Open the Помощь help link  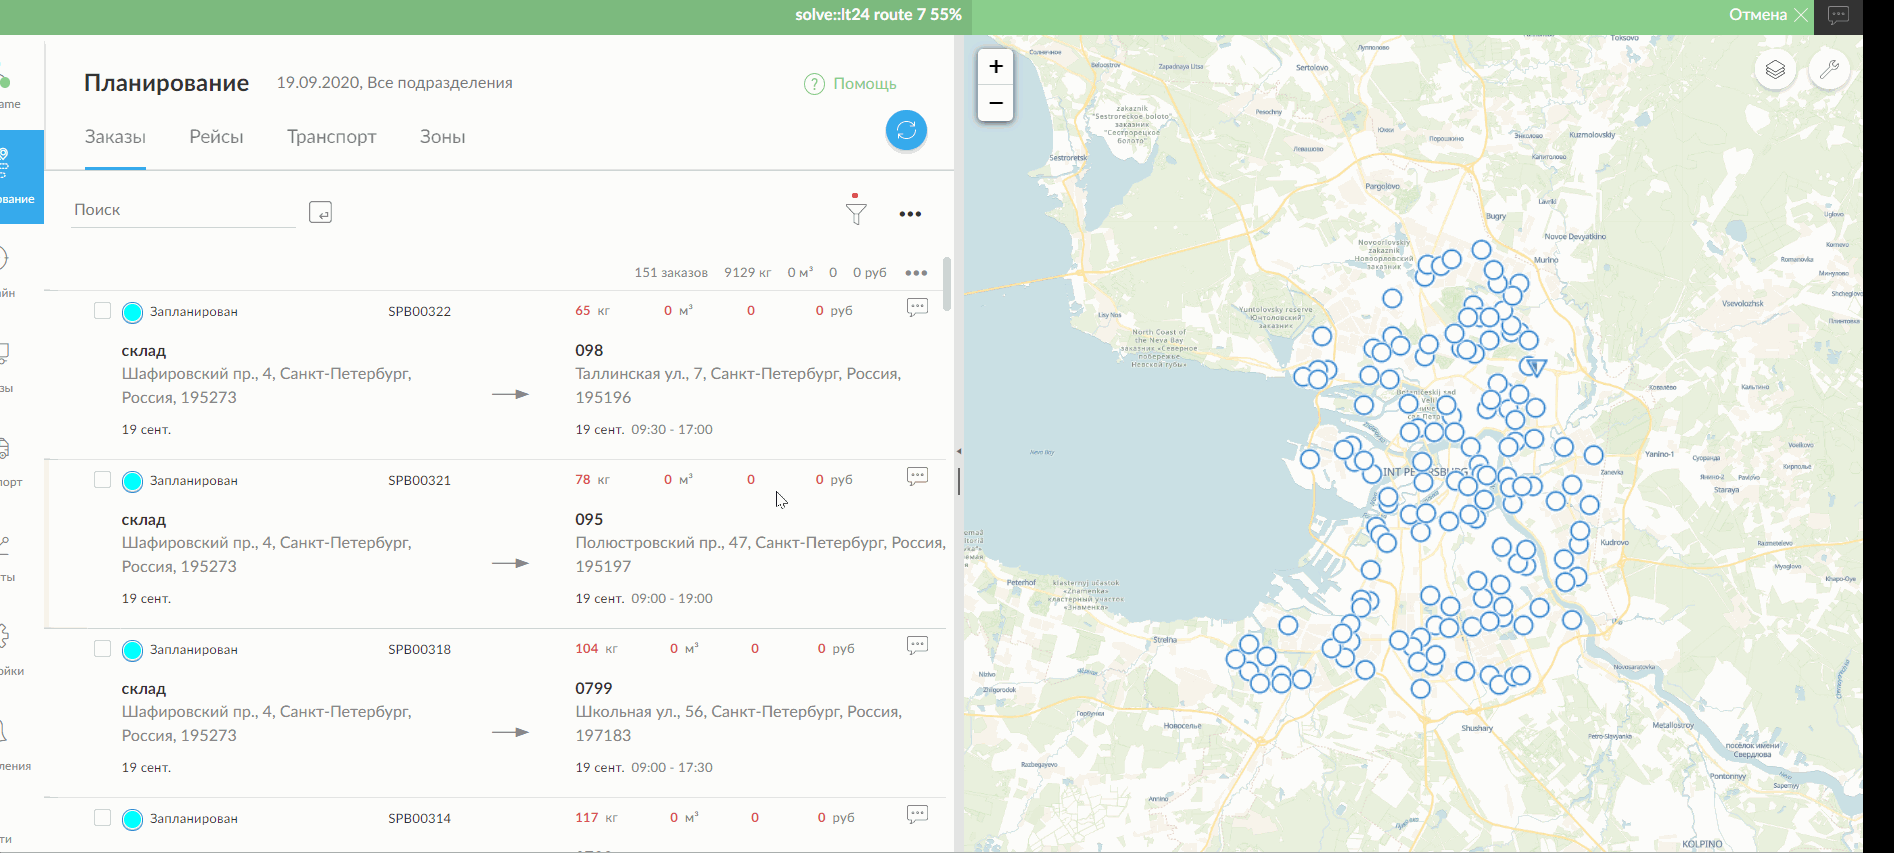pyautogui.click(x=865, y=84)
